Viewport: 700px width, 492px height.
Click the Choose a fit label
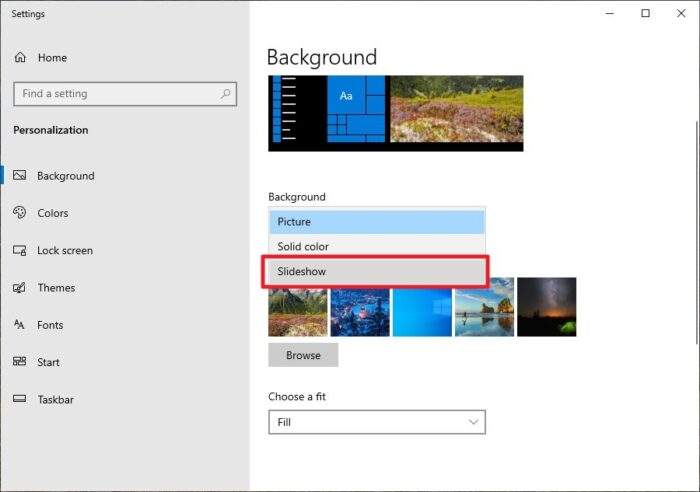click(297, 396)
